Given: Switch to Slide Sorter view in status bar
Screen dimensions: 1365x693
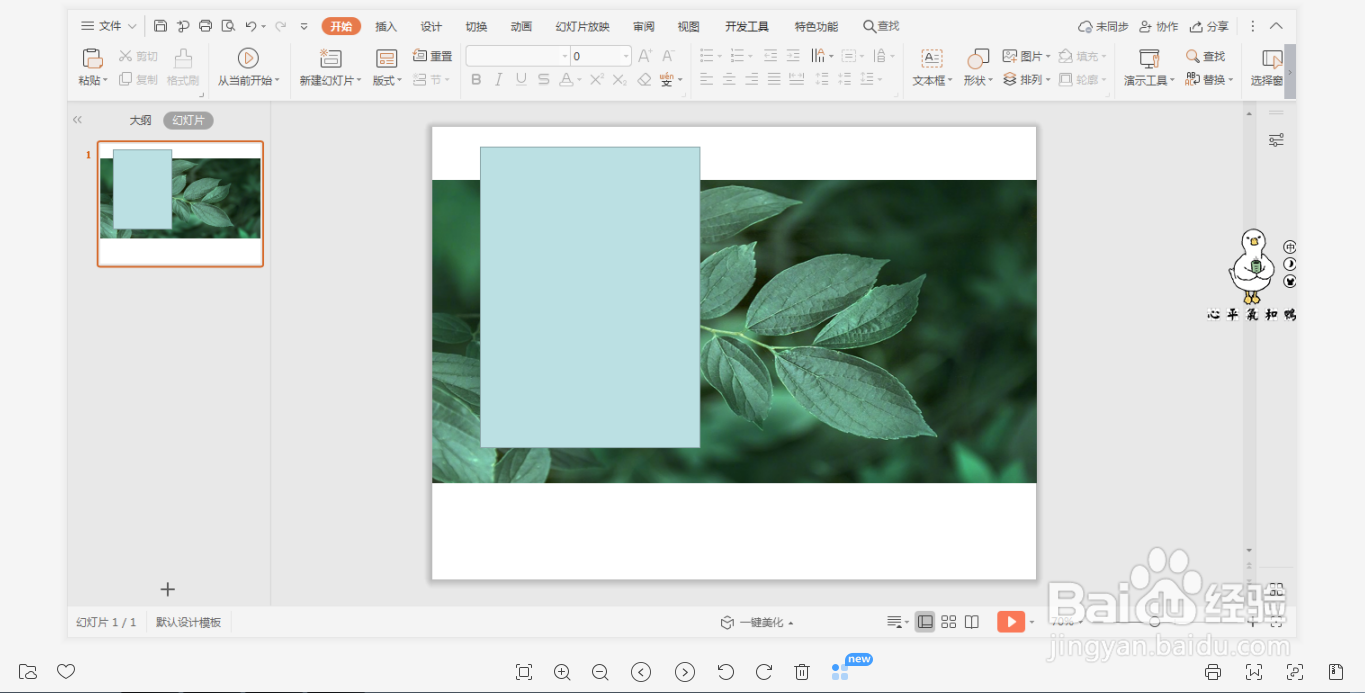Looking at the screenshot, I should point(949,622).
